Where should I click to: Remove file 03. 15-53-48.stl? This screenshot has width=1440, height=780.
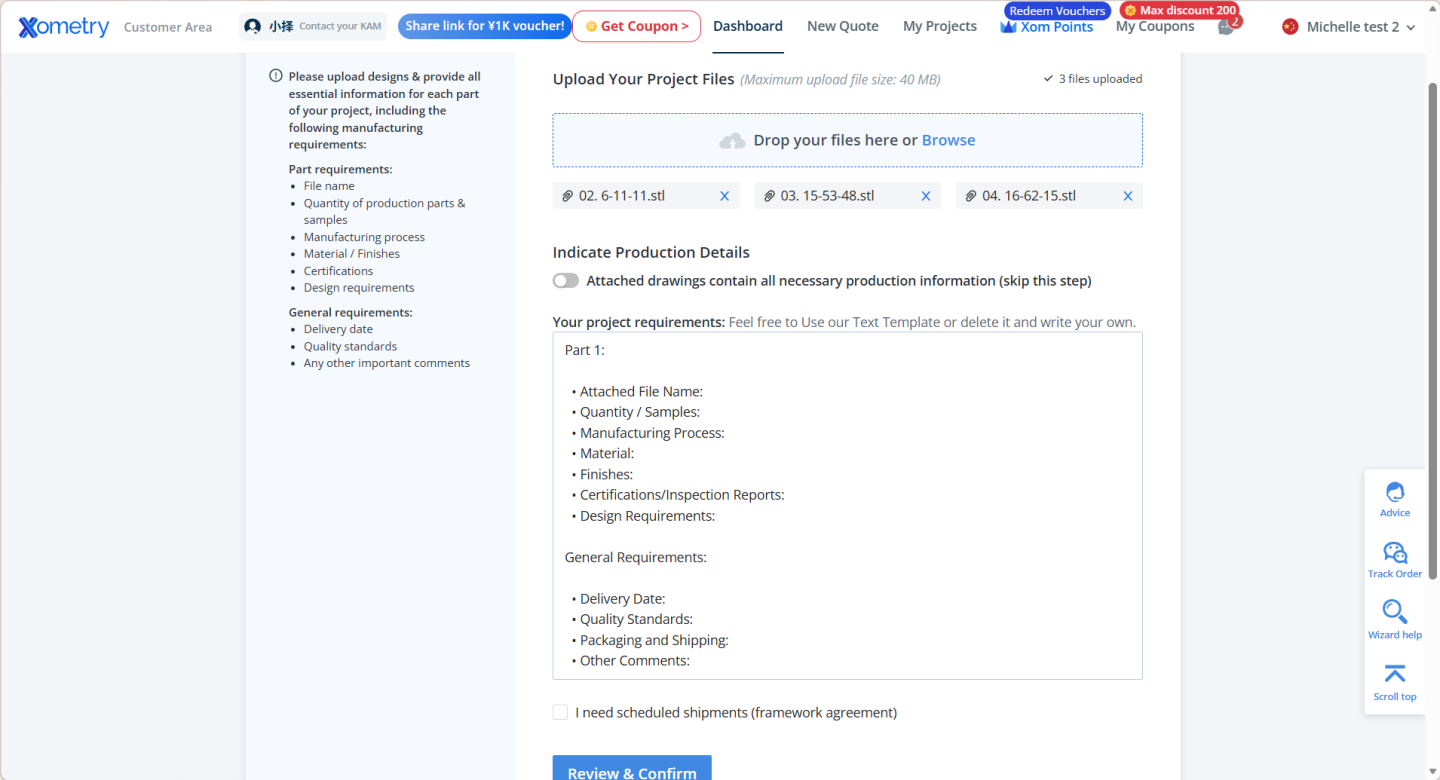(x=926, y=196)
